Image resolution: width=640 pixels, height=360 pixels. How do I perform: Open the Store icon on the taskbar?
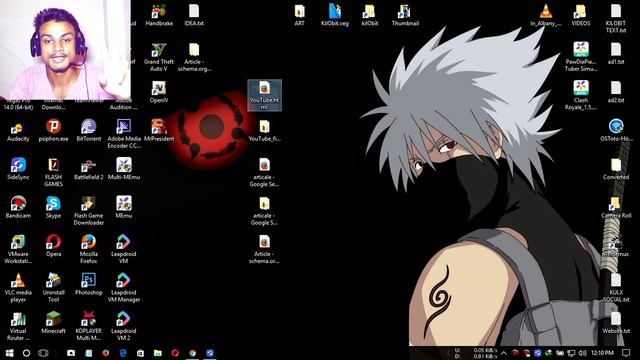pos(140,353)
